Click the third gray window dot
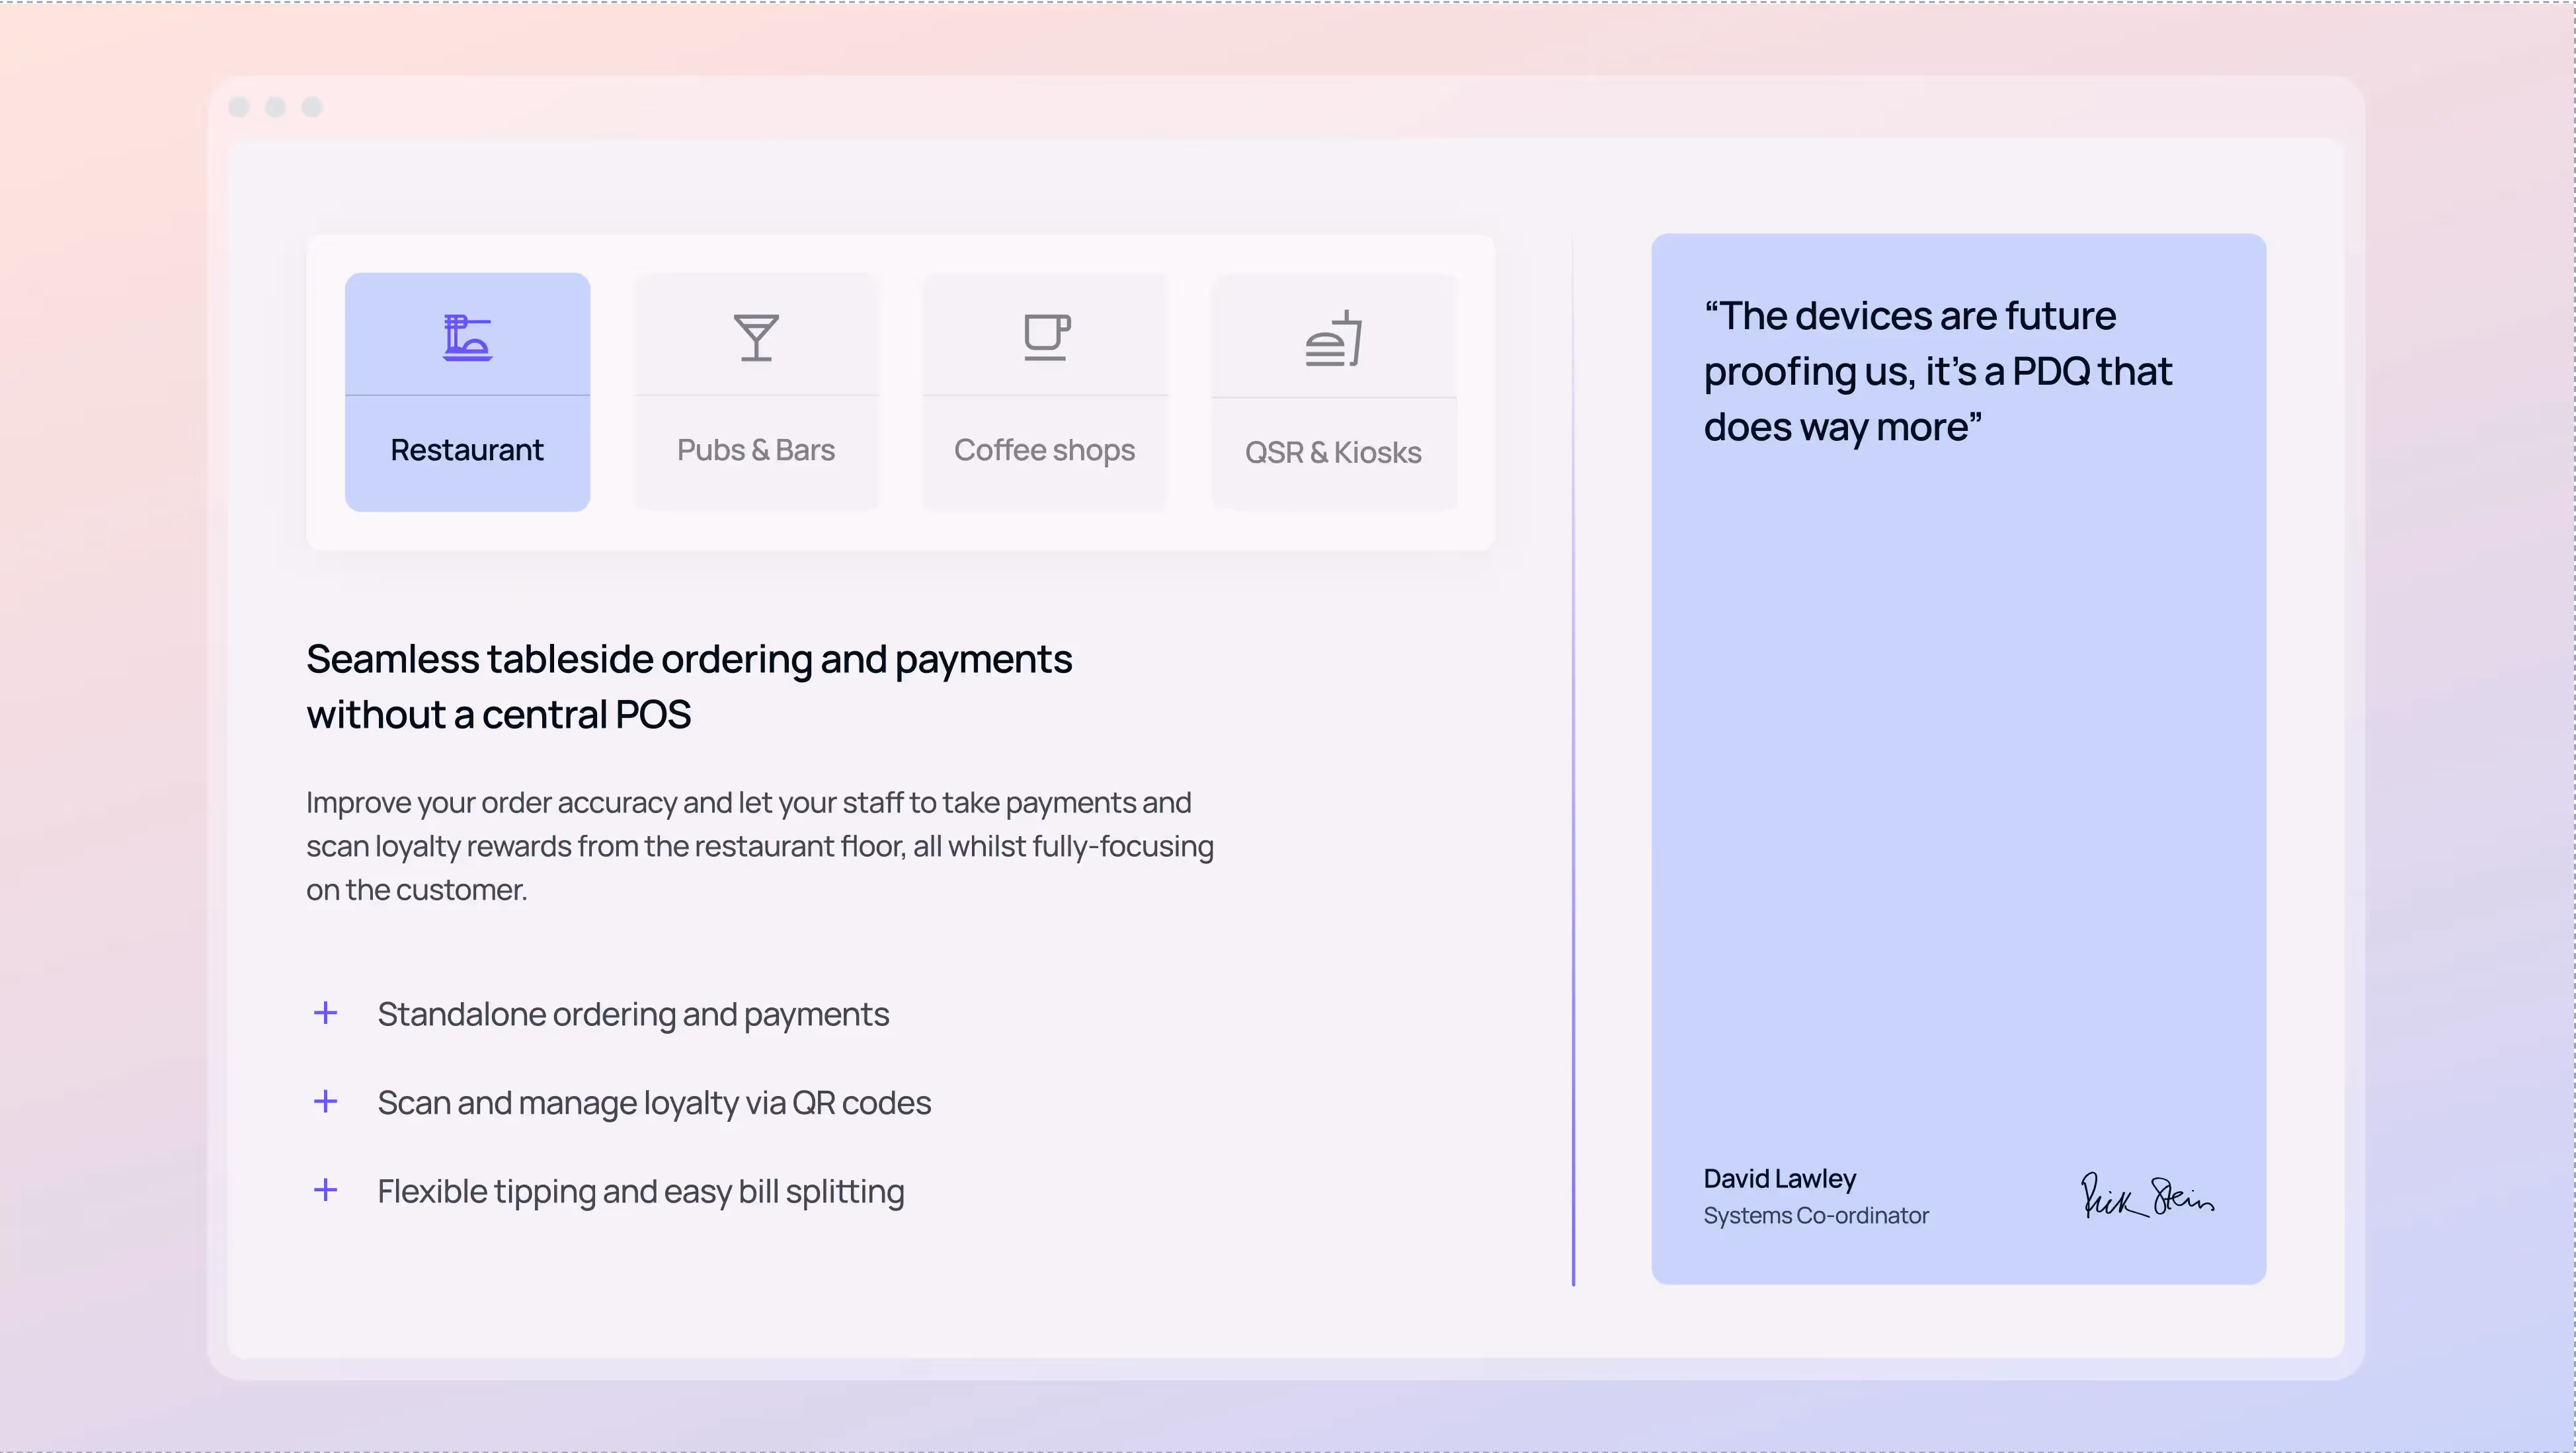The image size is (2576, 1453). coord(313,107)
